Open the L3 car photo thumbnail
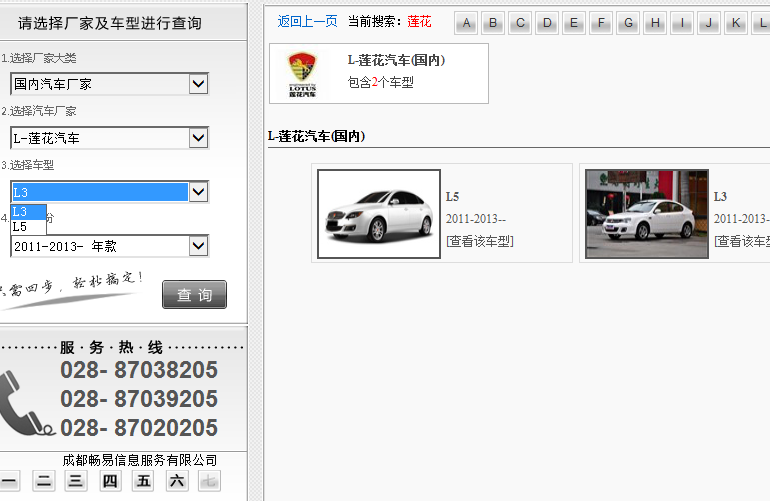770x501 pixels. pos(647,214)
